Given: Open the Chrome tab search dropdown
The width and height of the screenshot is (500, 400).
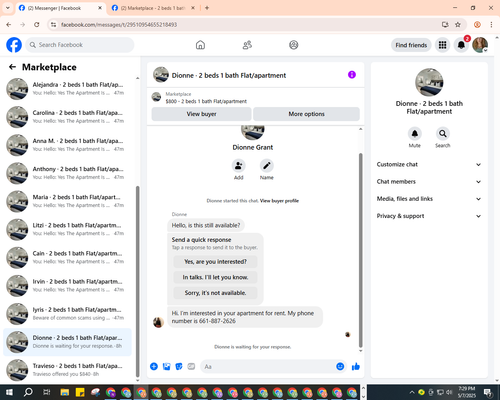Looking at the screenshot, I should point(8,8).
